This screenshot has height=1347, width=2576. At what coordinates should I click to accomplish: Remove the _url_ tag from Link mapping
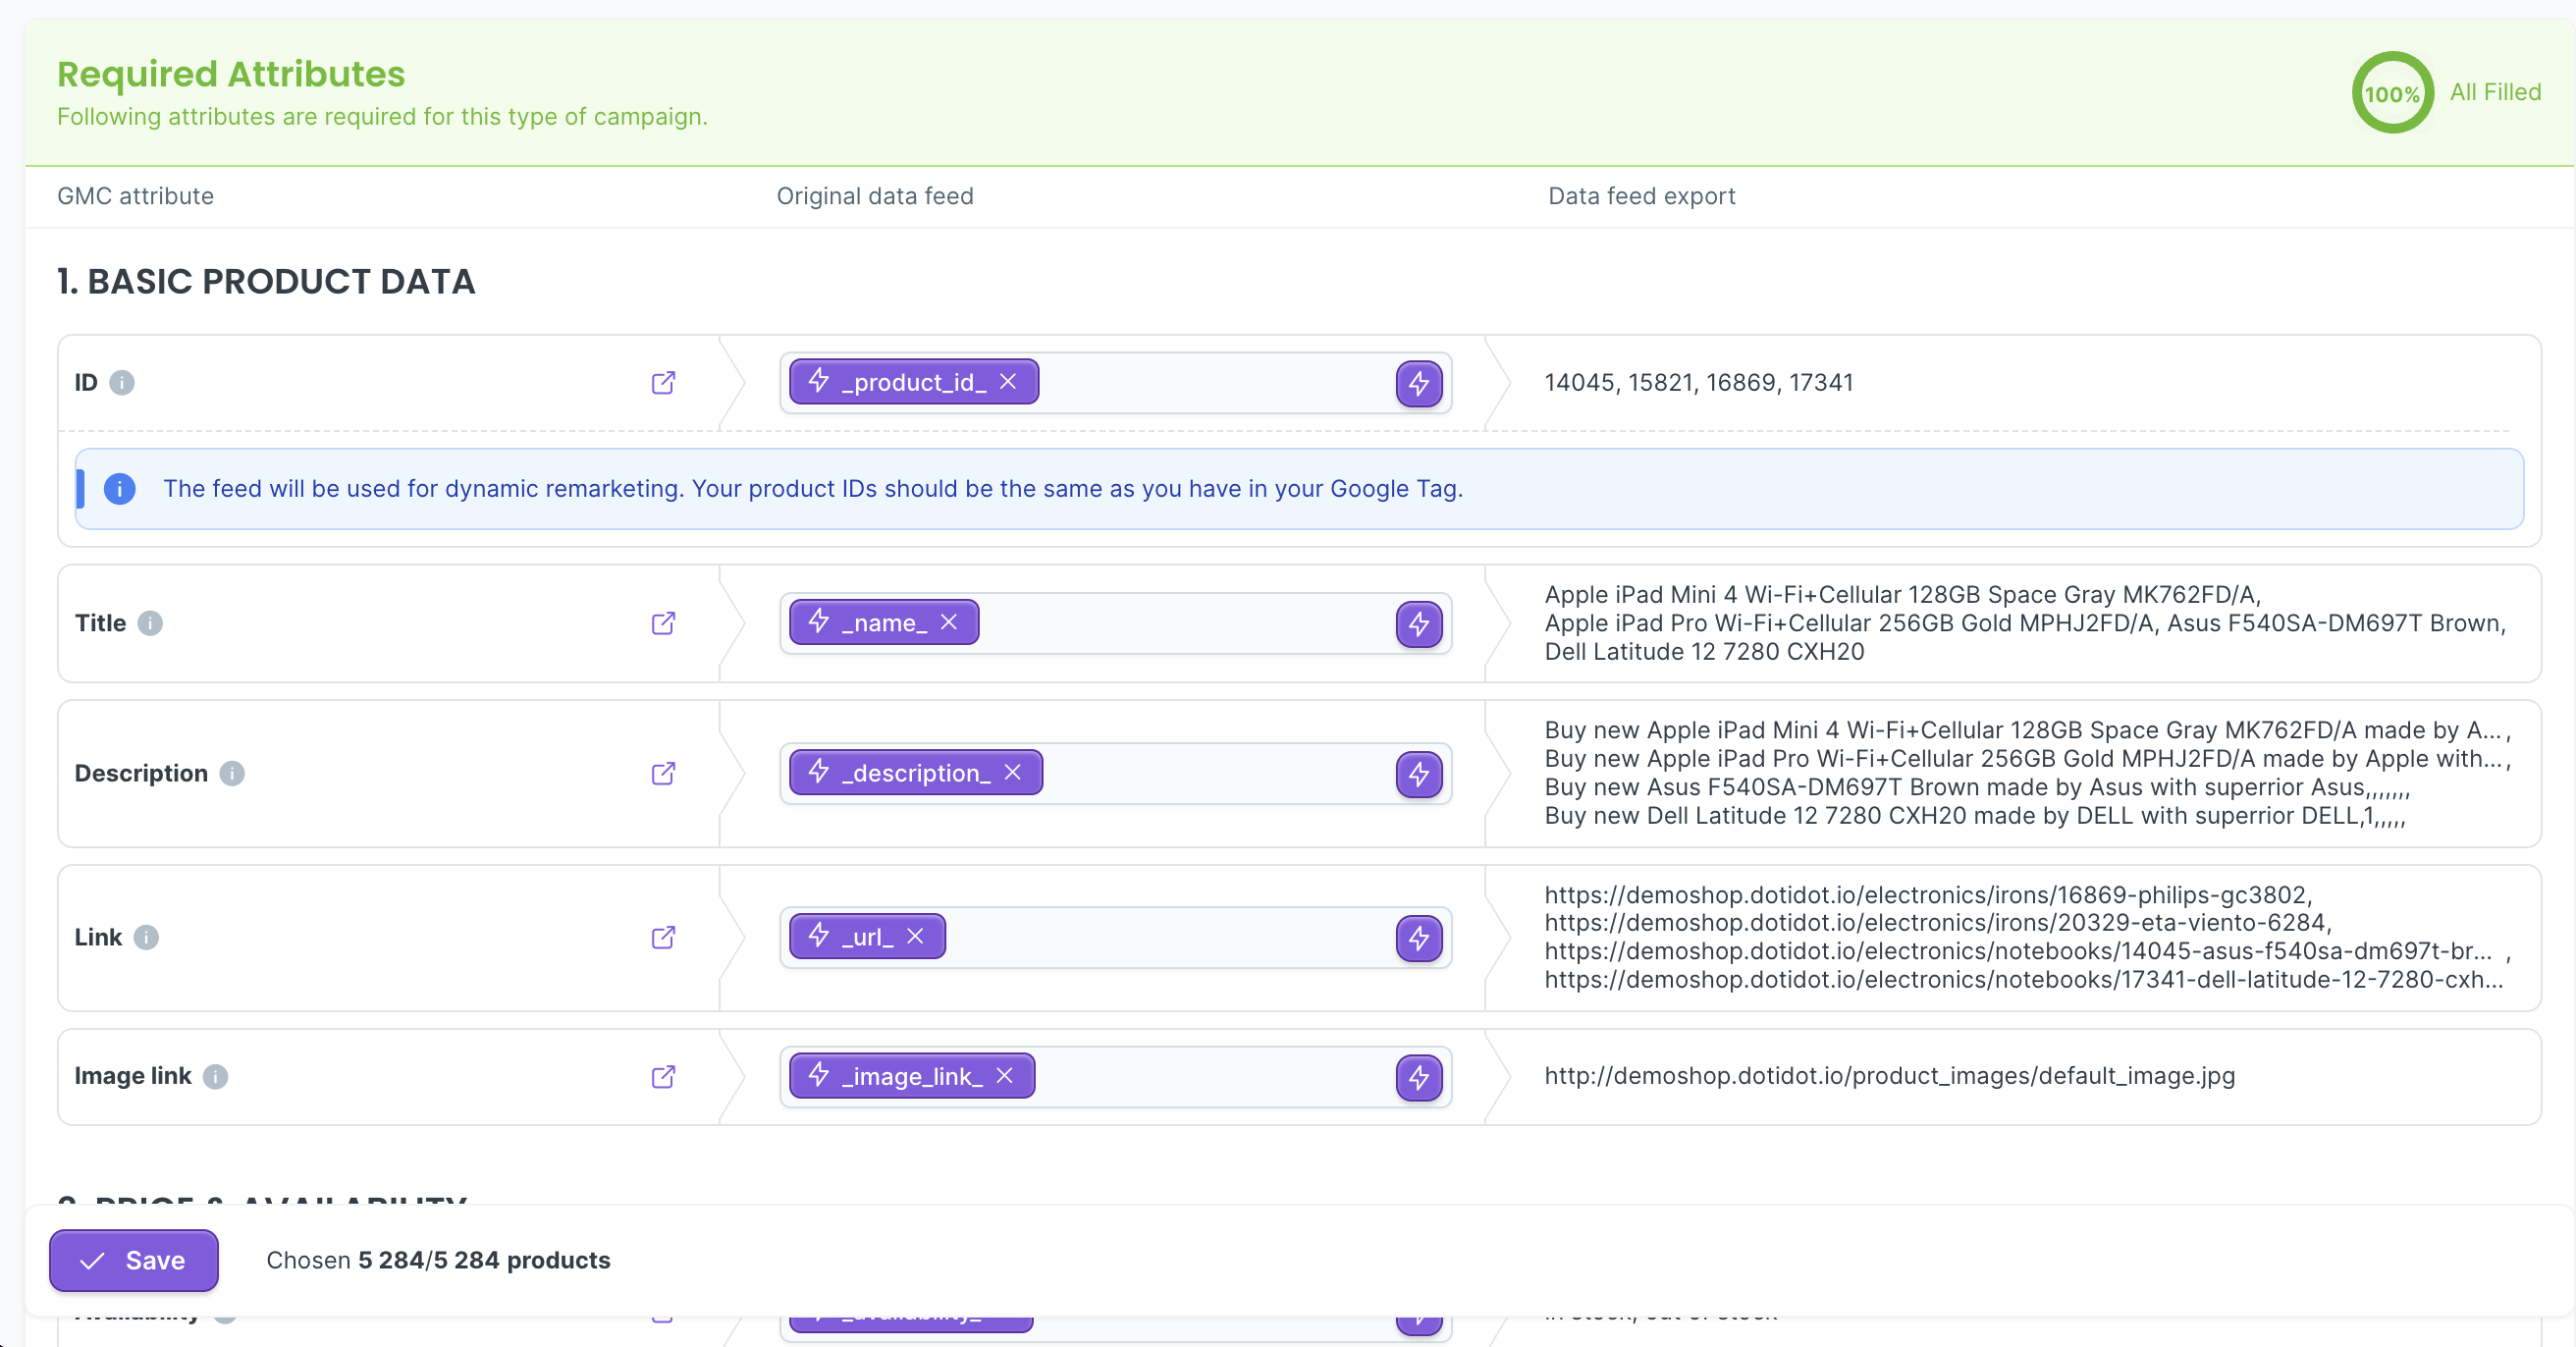(x=913, y=936)
